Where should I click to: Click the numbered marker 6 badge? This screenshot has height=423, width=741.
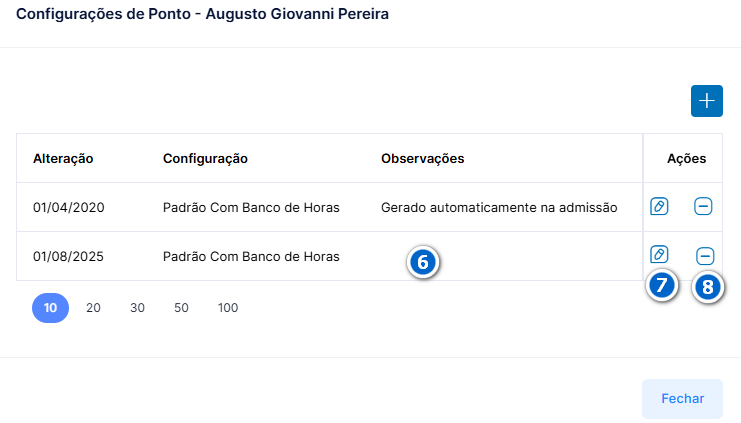pos(422,262)
